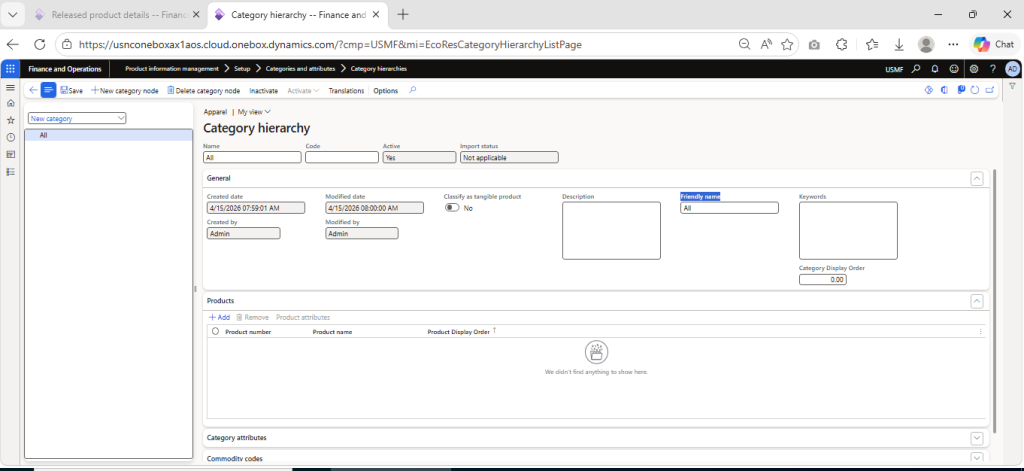Expand the Category attributes section
Image resolution: width=1024 pixels, height=471 pixels.
pos(976,438)
